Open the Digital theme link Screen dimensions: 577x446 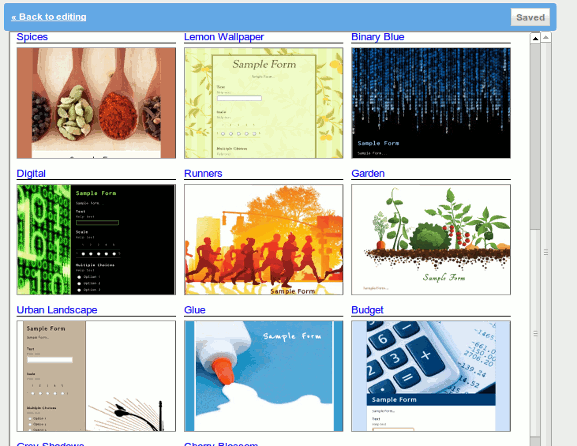tap(31, 173)
